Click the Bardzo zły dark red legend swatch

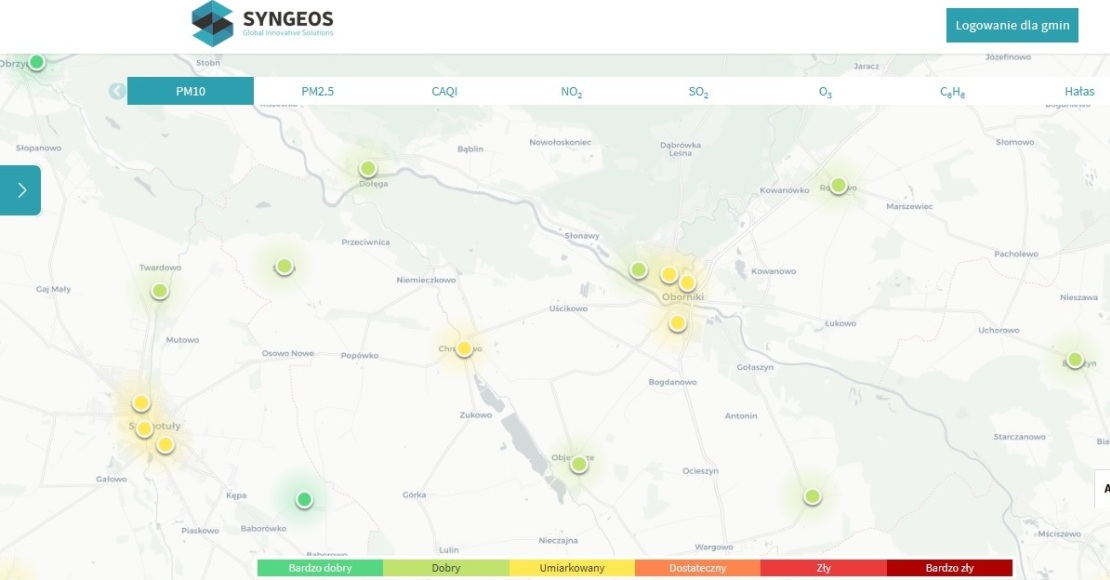[949, 568]
